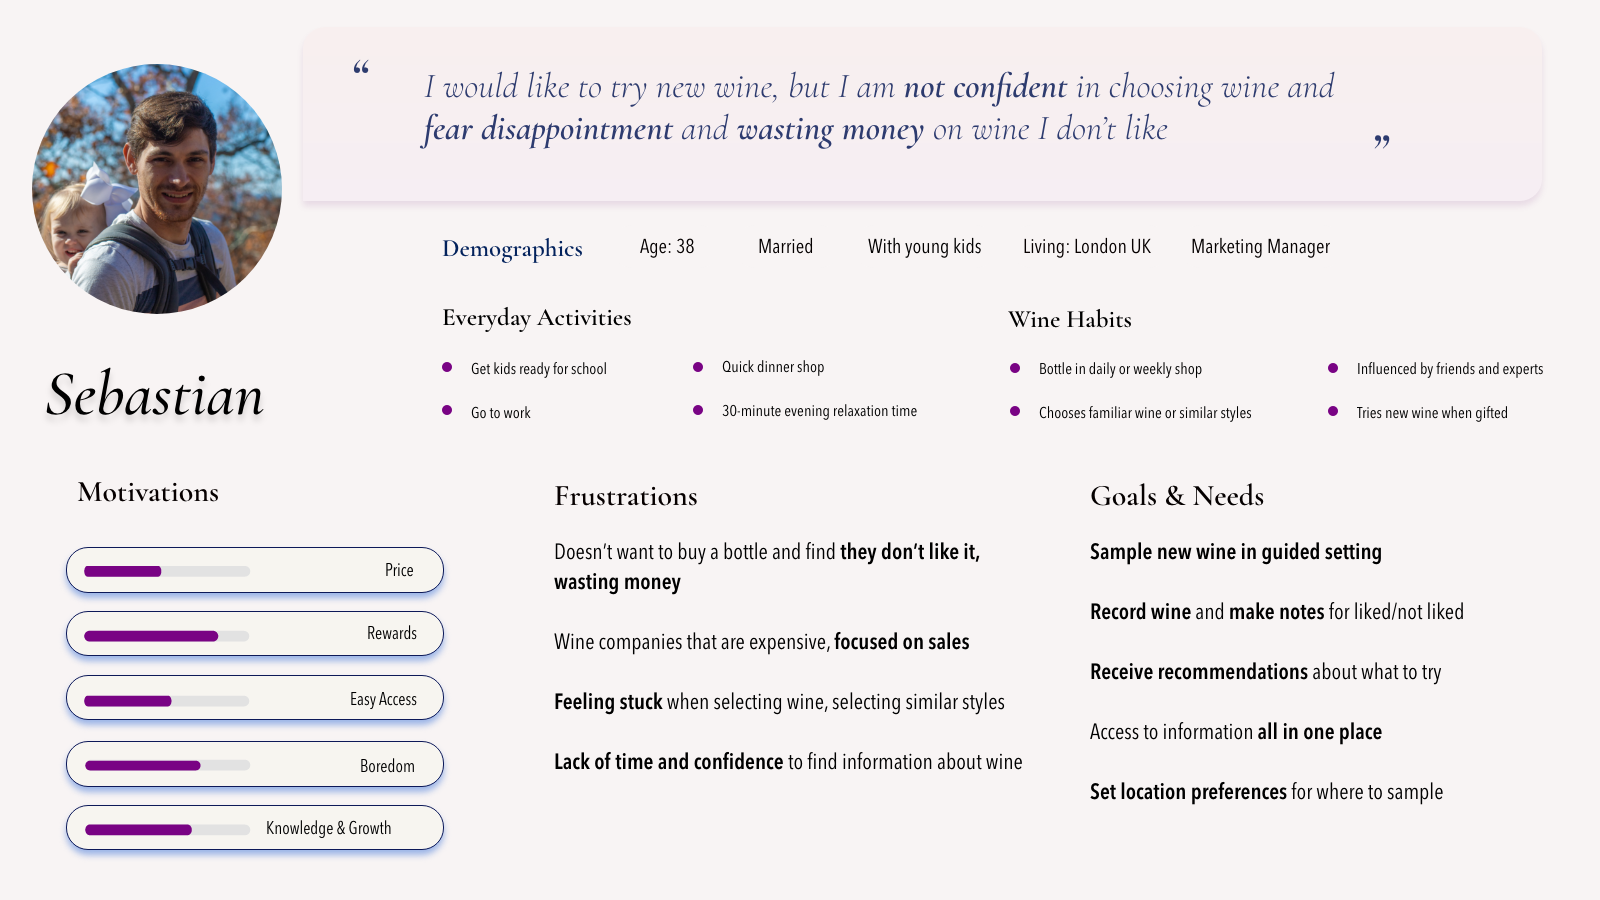Select the Demographics heading

click(512, 248)
